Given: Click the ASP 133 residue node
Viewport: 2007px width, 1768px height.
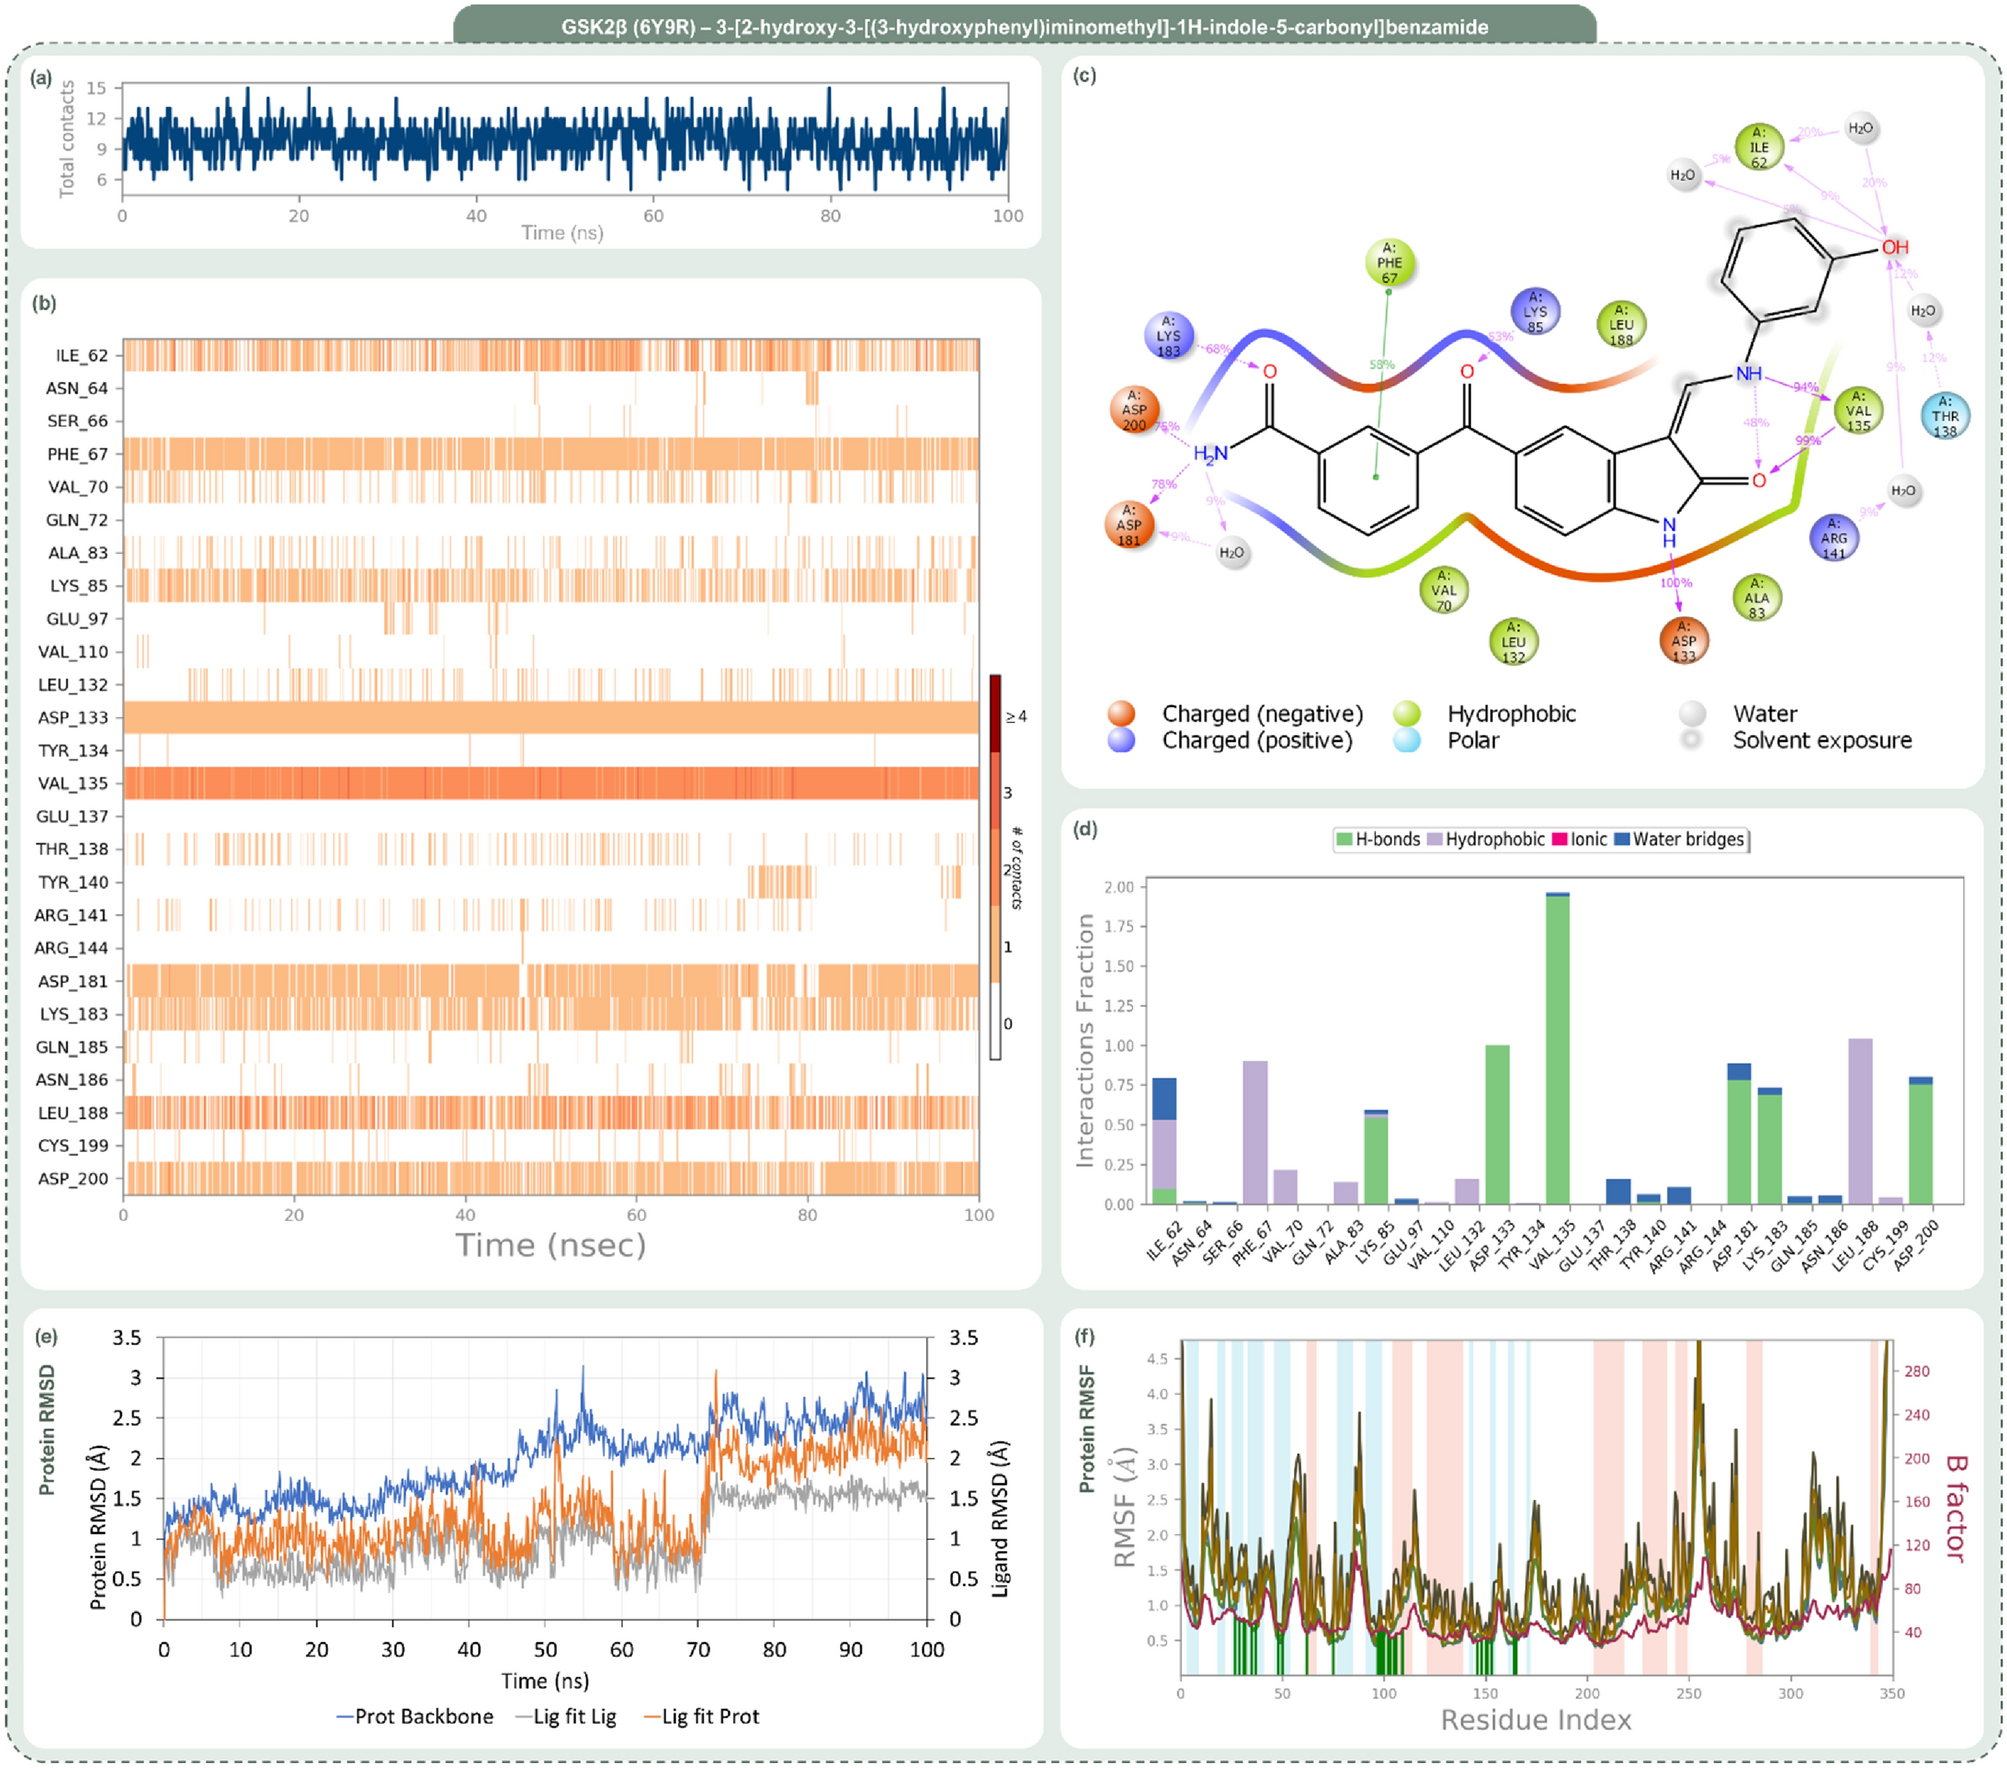Looking at the screenshot, I should 1683,641.
